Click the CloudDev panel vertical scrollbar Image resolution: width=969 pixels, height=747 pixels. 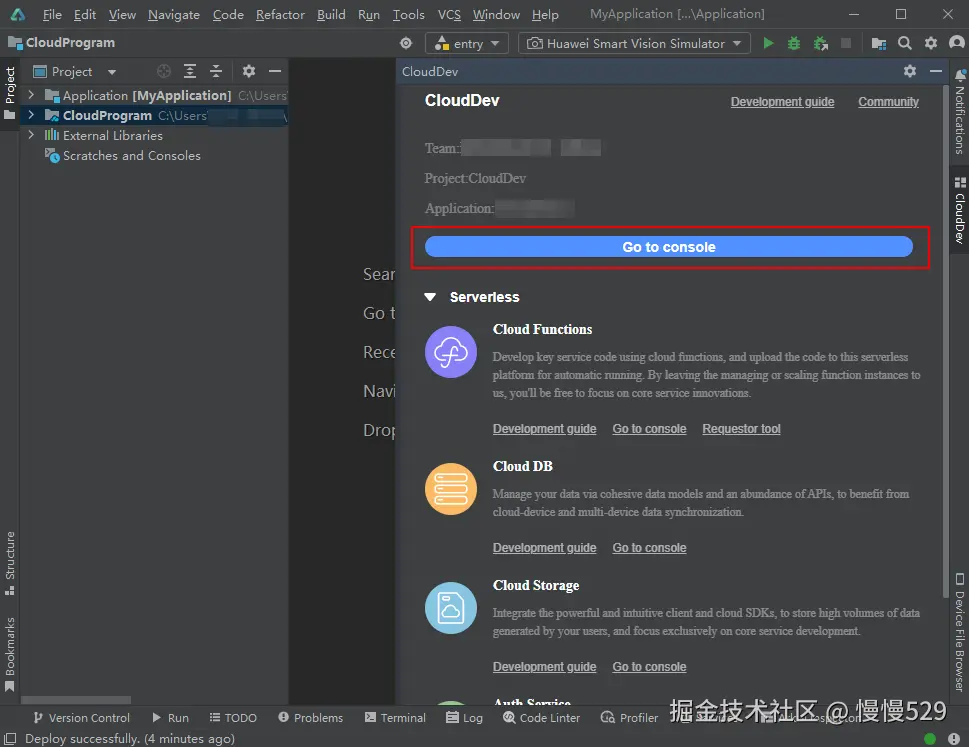pos(945,342)
